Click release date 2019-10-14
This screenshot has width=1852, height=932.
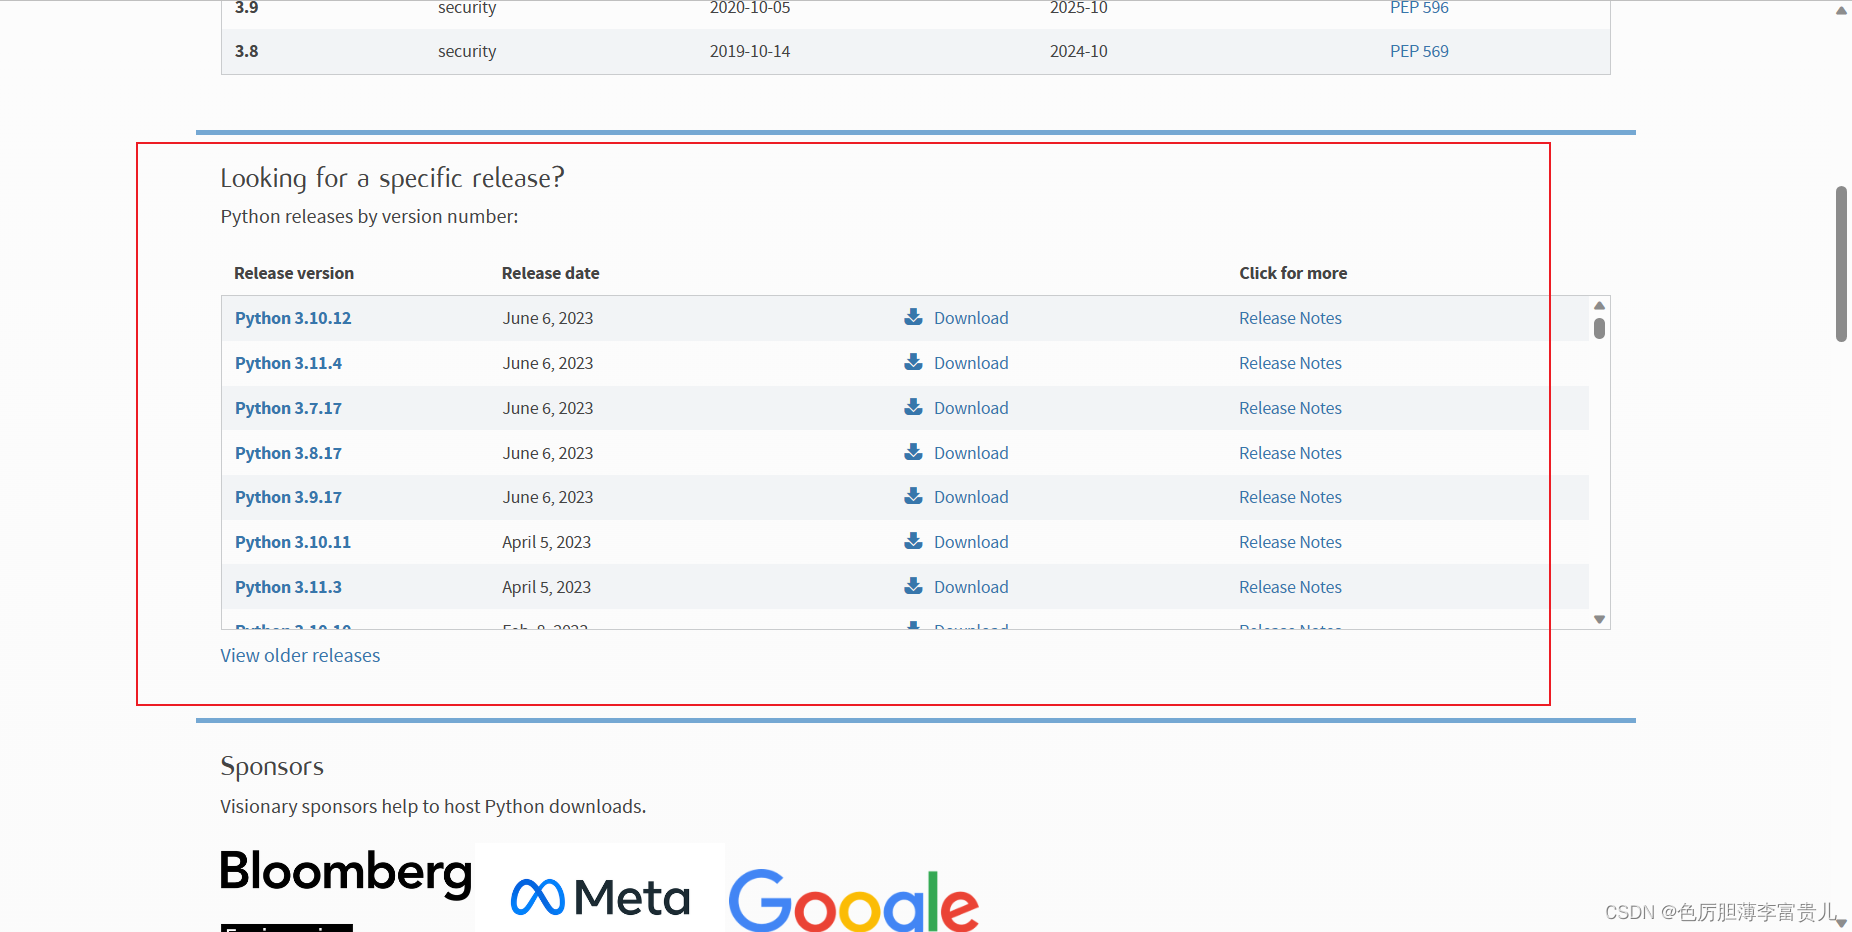[750, 51]
